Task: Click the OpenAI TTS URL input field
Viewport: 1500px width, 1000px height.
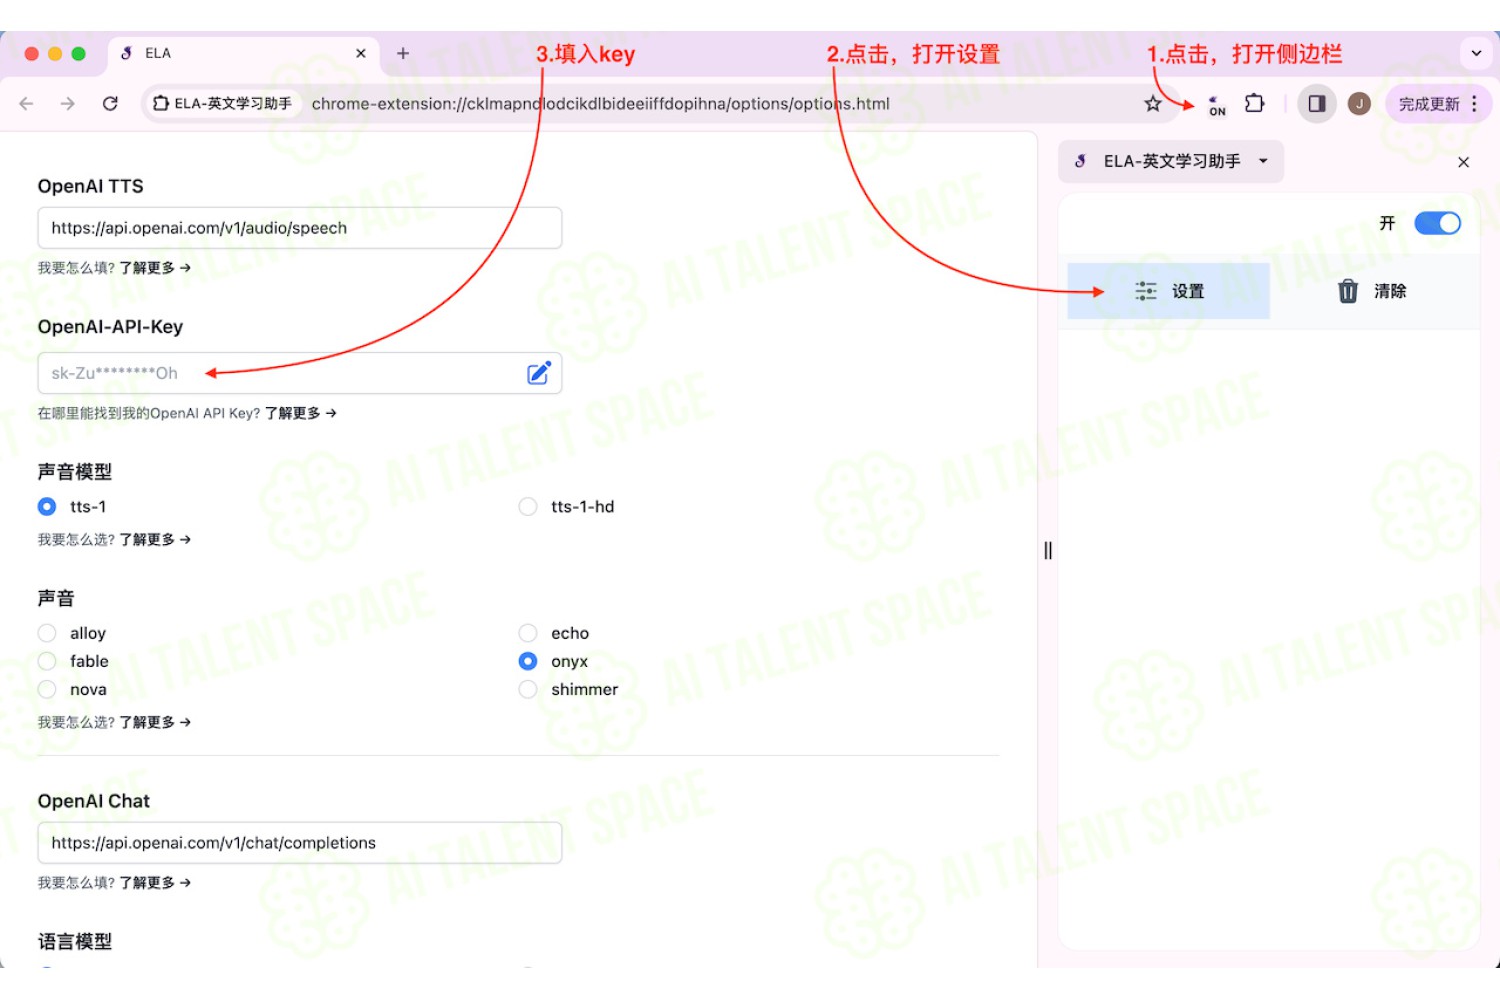Action: (x=300, y=228)
